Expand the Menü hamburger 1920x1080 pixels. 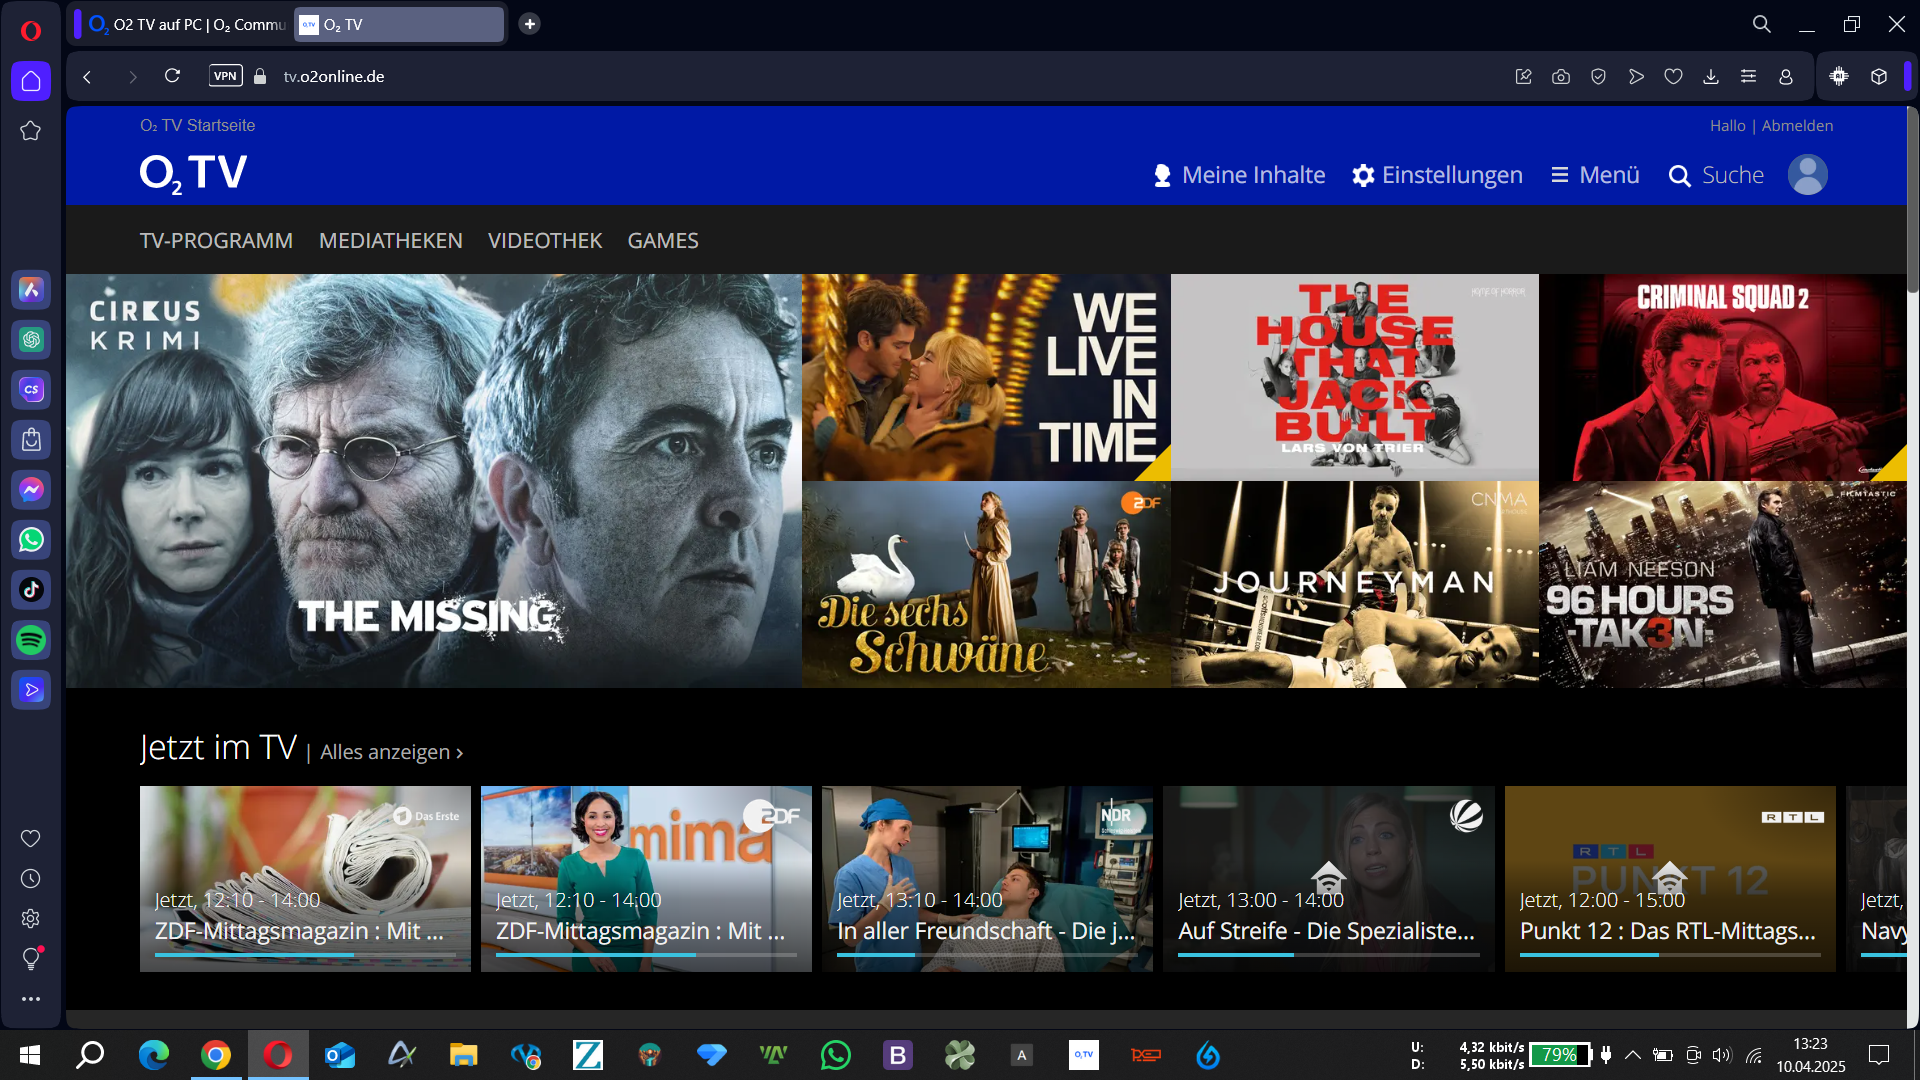coord(1595,175)
